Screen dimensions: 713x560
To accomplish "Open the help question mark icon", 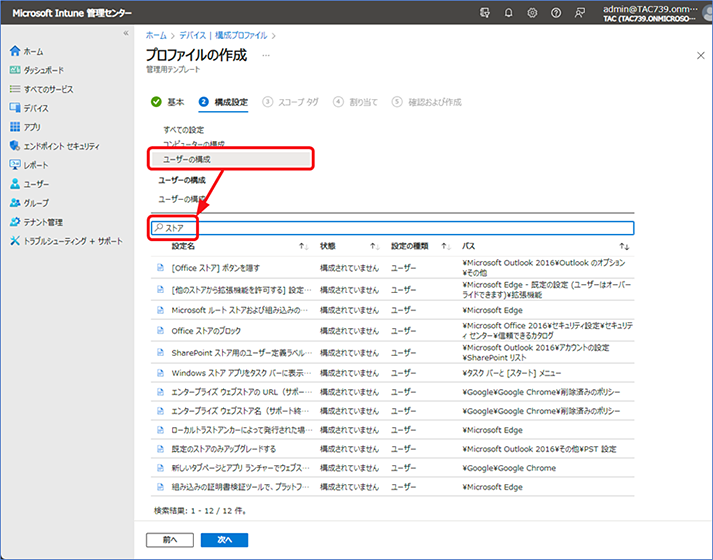I will pyautogui.click(x=556, y=13).
